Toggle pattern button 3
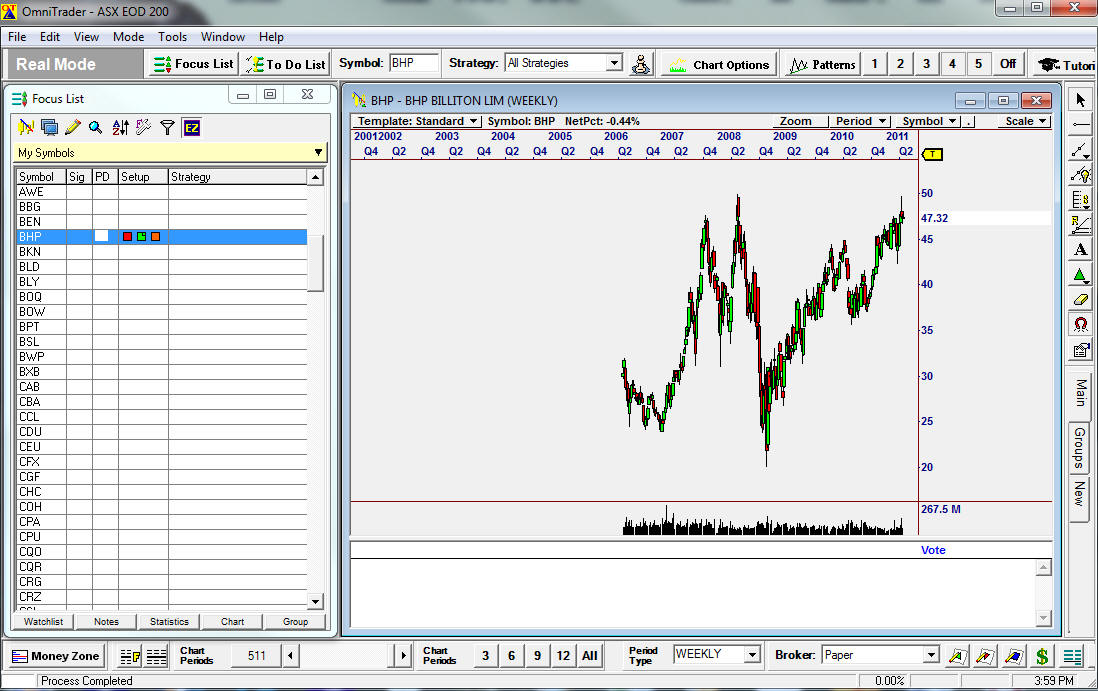 tap(926, 64)
